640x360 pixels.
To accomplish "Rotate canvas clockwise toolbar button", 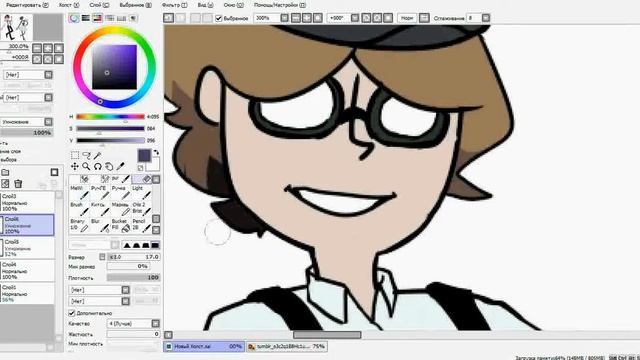I will point(377,18).
